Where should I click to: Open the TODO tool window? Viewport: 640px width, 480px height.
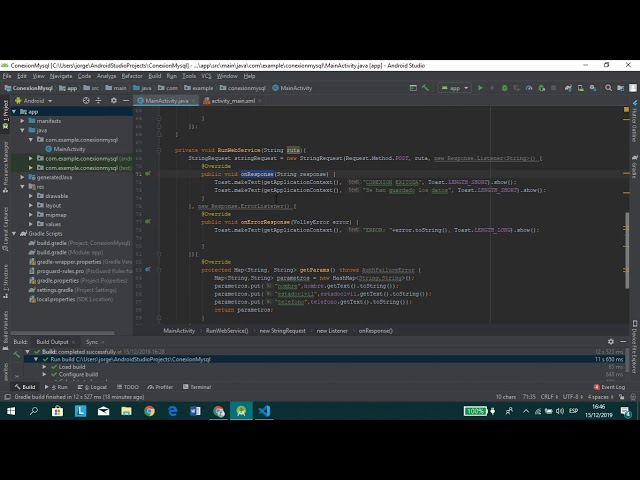pos(127,387)
